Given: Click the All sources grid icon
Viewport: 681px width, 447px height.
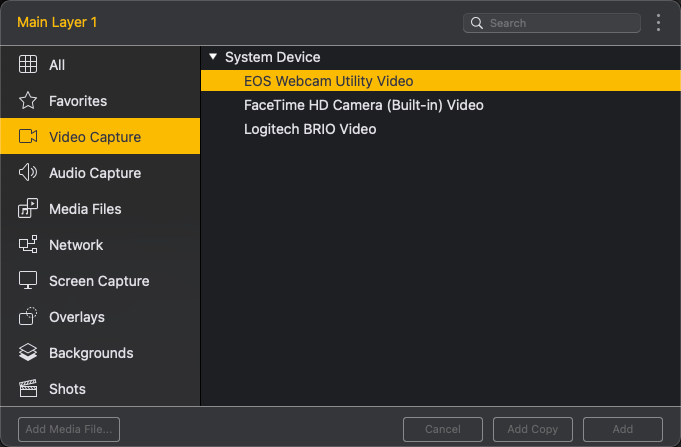Looking at the screenshot, I should point(29,65).
